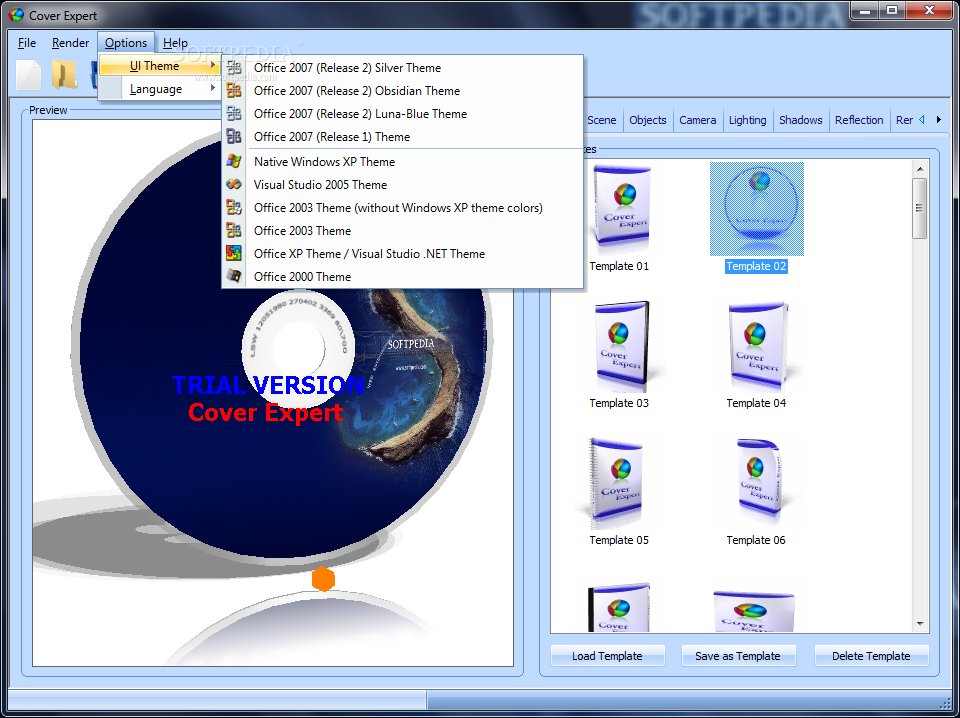Viewport: 960px width, 718px height.
Task: Click the Office XP puzzle-piece icon
Action: tap(234, 253)
